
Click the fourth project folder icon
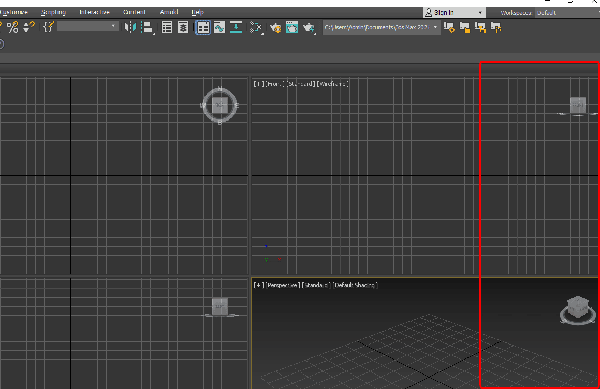496,27
